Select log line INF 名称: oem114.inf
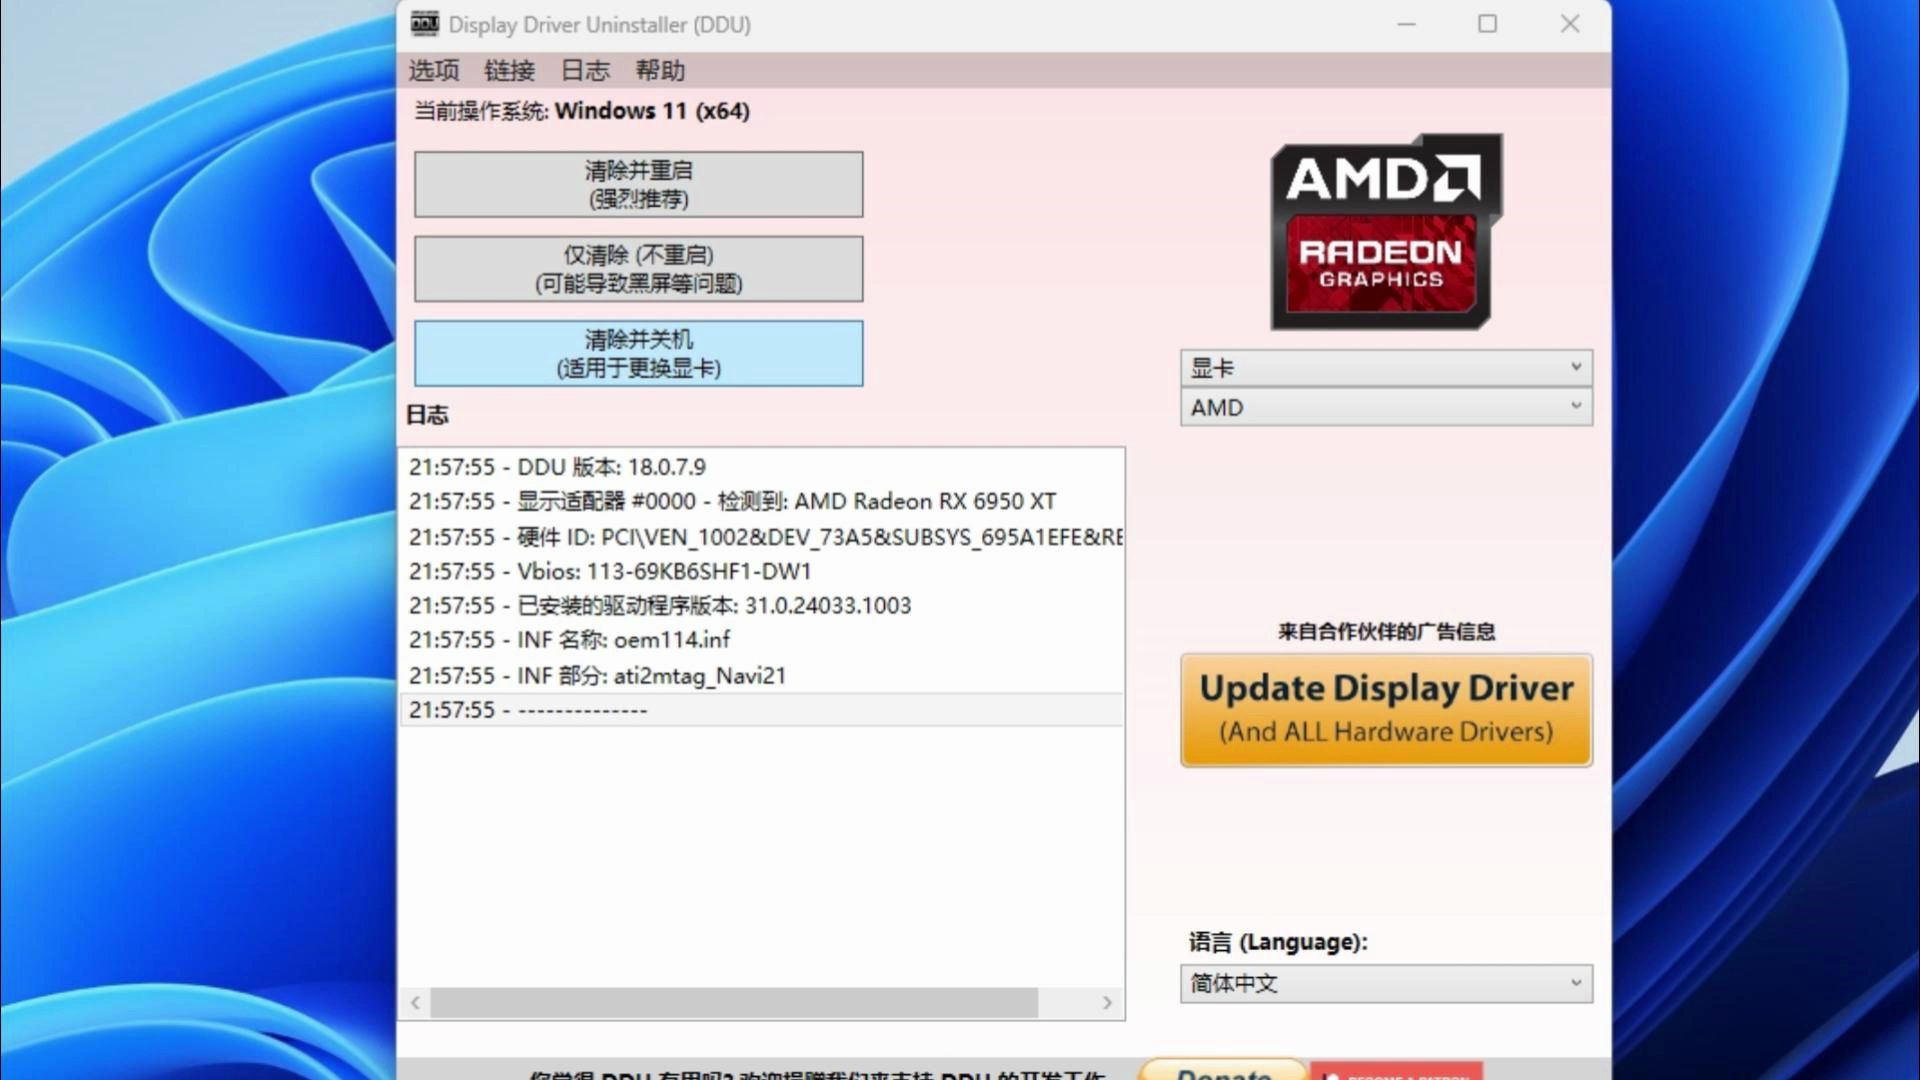Screen dimensions: 1920x1080 pos(760,639)
